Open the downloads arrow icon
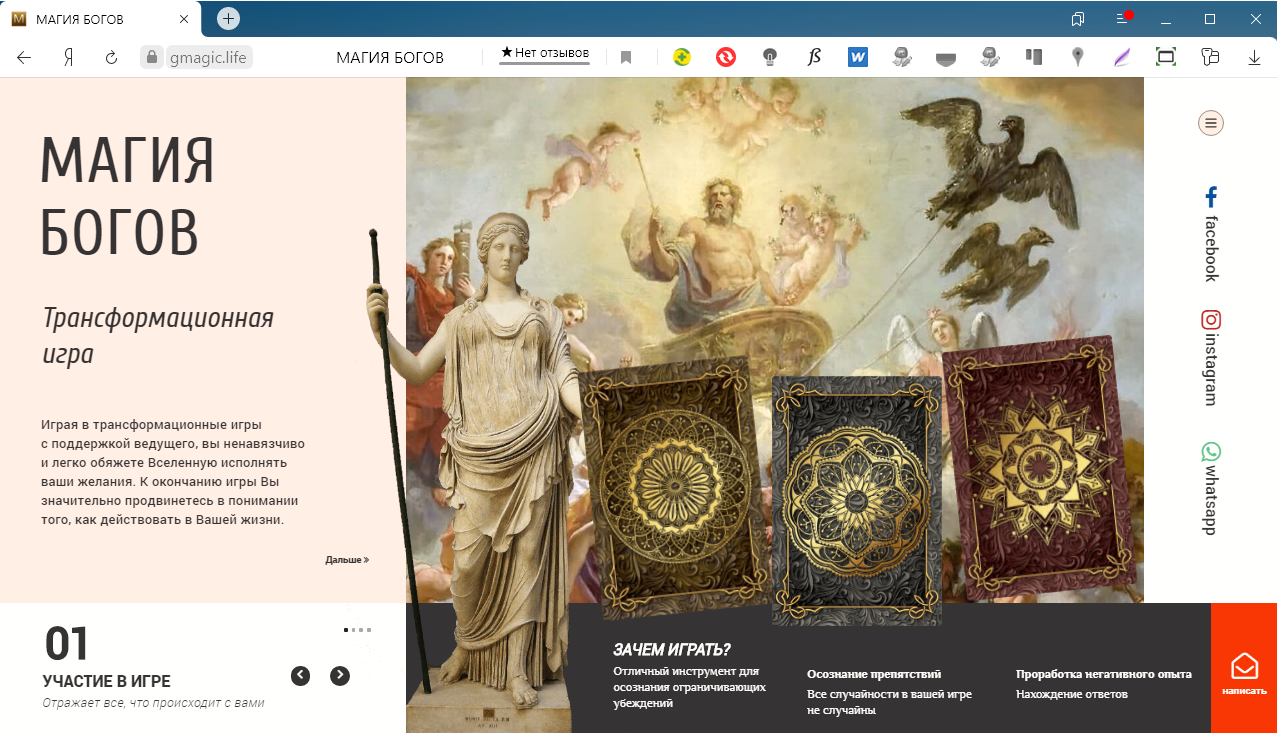Viewport: 1277px width, 733px height. click(1254, 58)
